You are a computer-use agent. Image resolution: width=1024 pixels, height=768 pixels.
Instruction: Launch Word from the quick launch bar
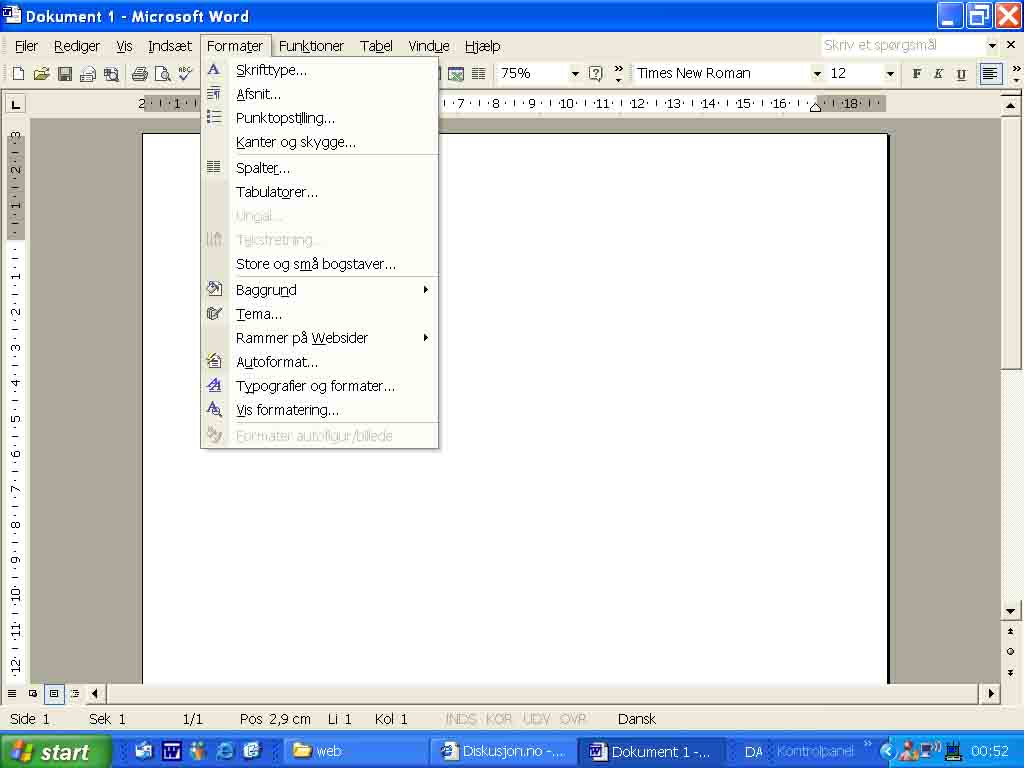[172, 751]
